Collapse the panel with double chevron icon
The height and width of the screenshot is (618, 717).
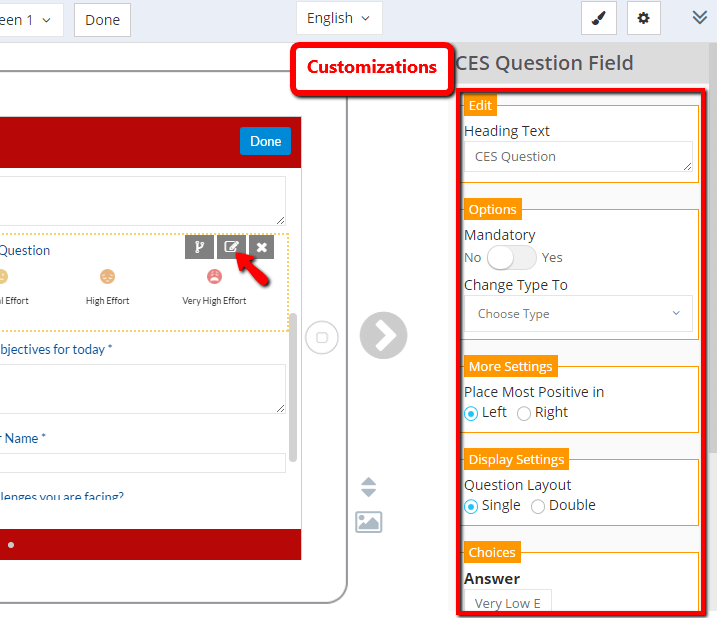(x=700, y=18)
